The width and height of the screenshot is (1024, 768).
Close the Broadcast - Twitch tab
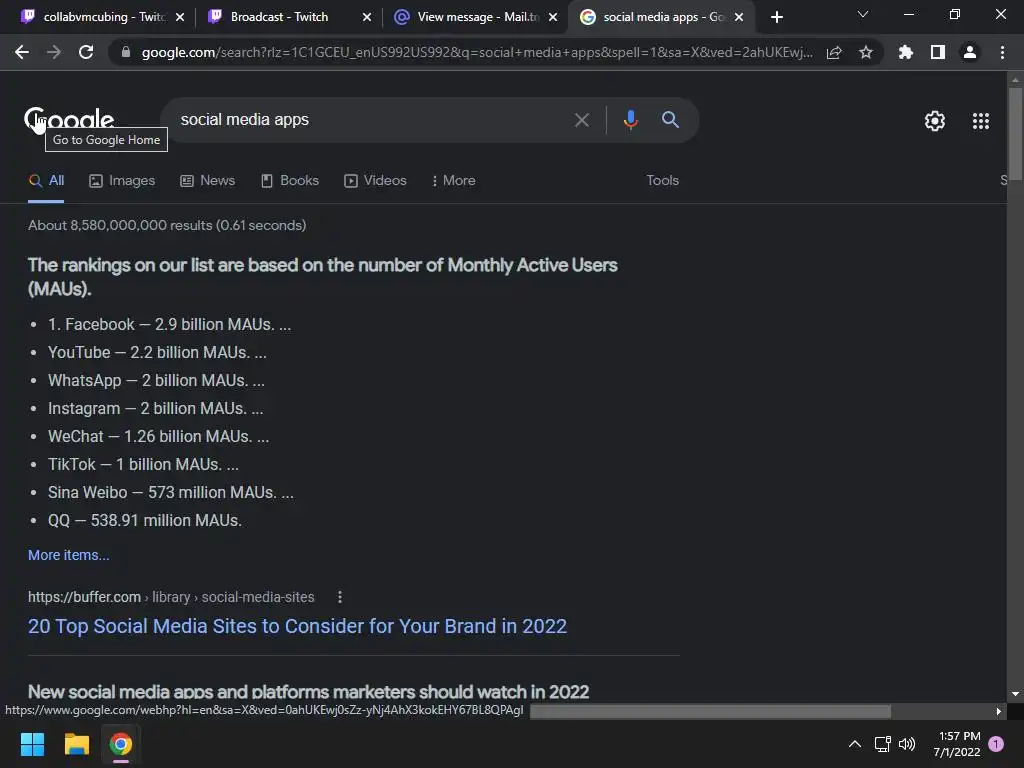(367, 17)
